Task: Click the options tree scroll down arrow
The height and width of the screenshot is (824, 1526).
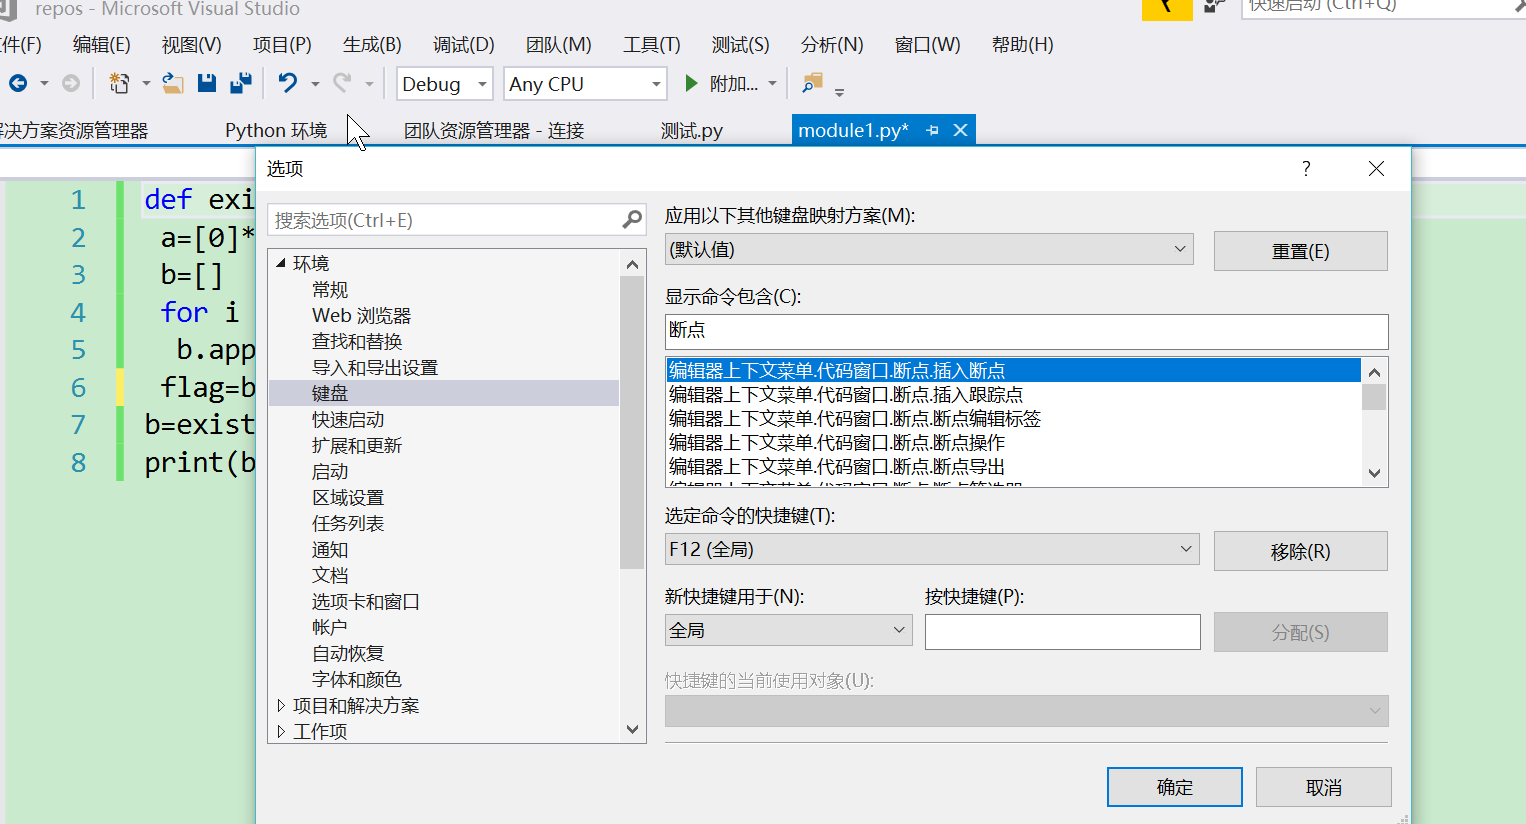Action: (x=632, y=729)
